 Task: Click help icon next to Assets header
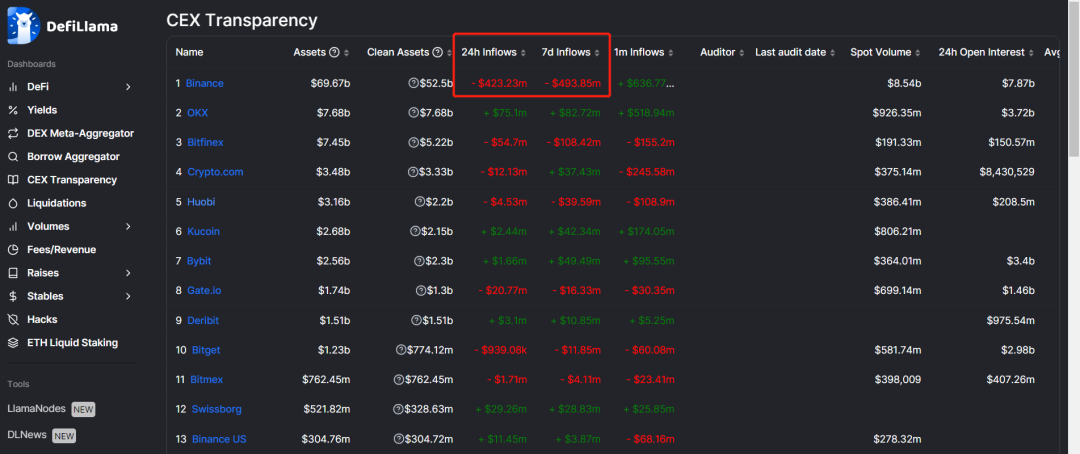[x=334, y=52]
